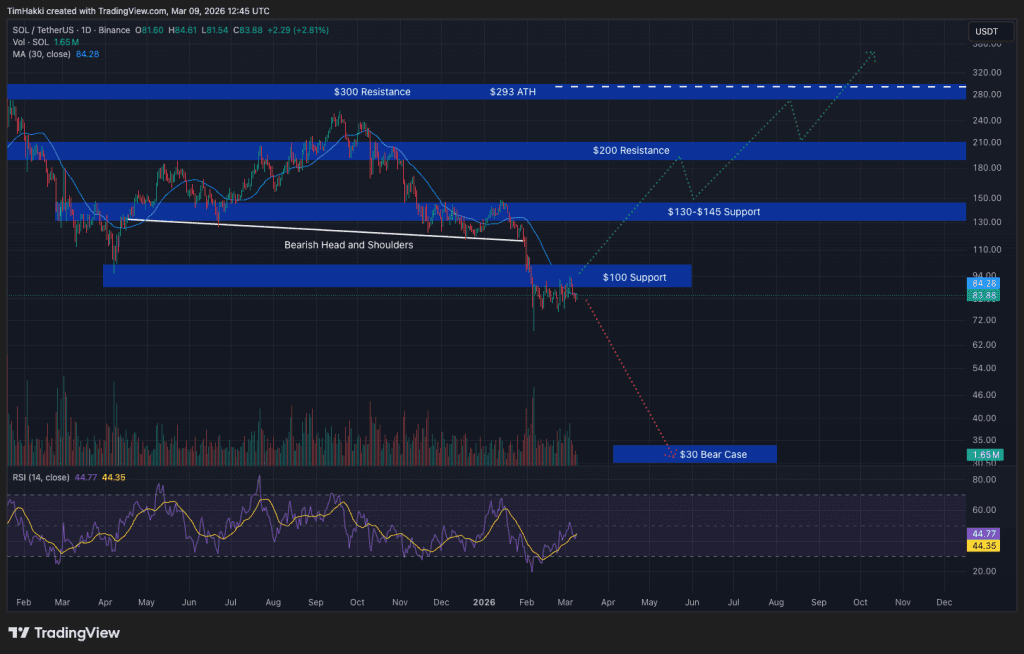Click the $130-$145 Support label
This screenshot has width=1024, height=654.
[713, 212]
